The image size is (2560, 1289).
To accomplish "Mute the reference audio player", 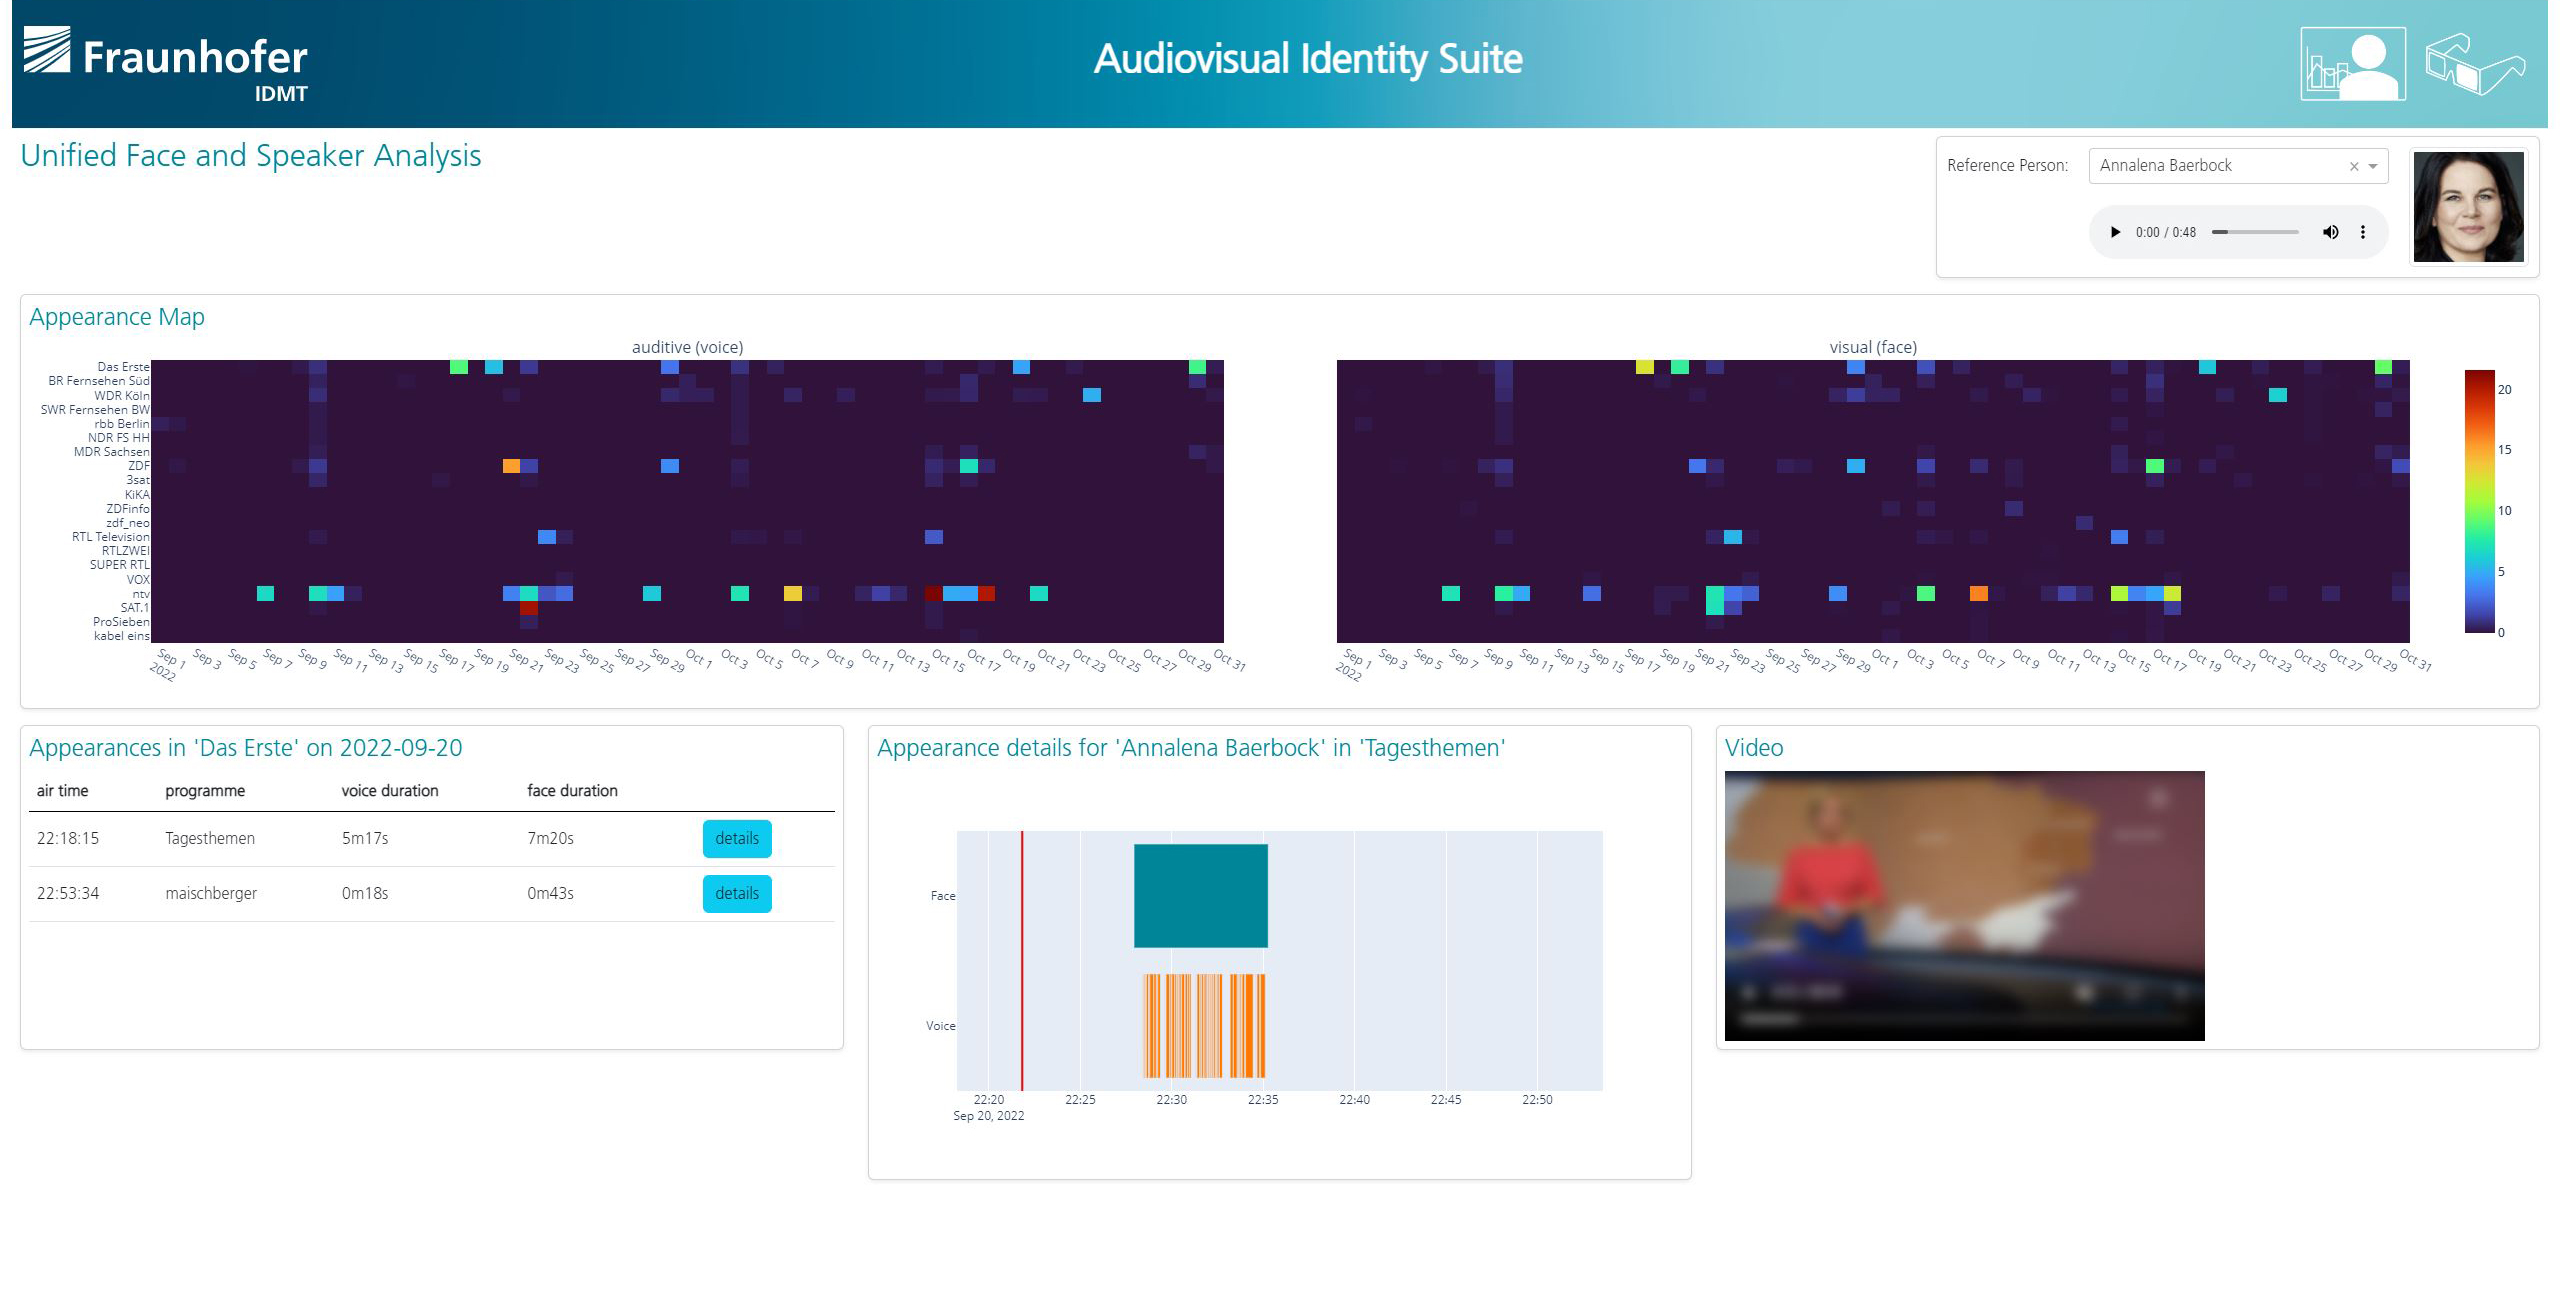I will (x=2330, y=232).
